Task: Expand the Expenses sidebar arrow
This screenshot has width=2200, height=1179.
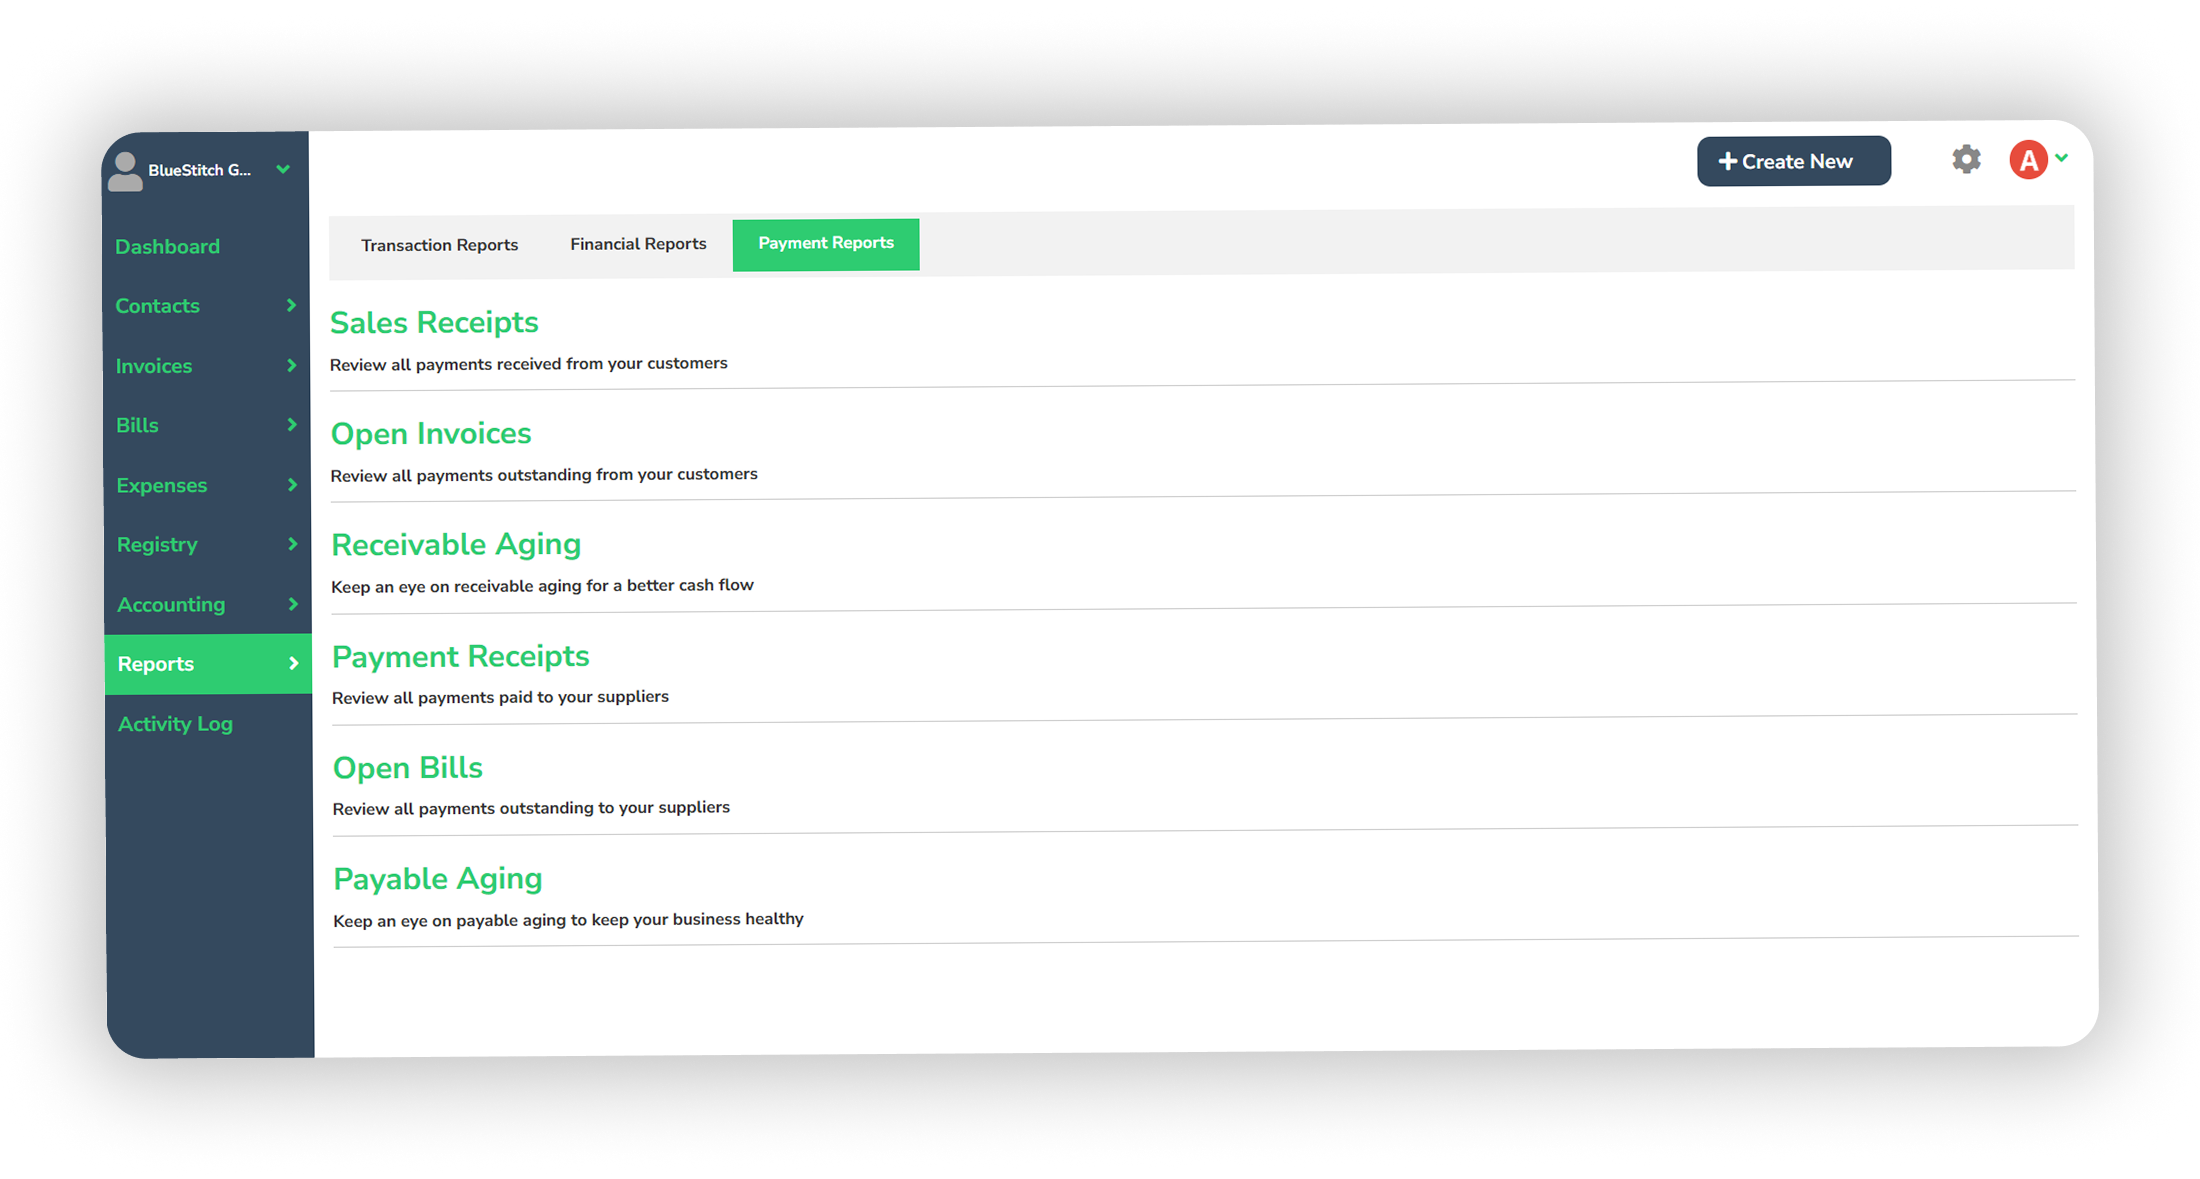Action: point(292,485)
